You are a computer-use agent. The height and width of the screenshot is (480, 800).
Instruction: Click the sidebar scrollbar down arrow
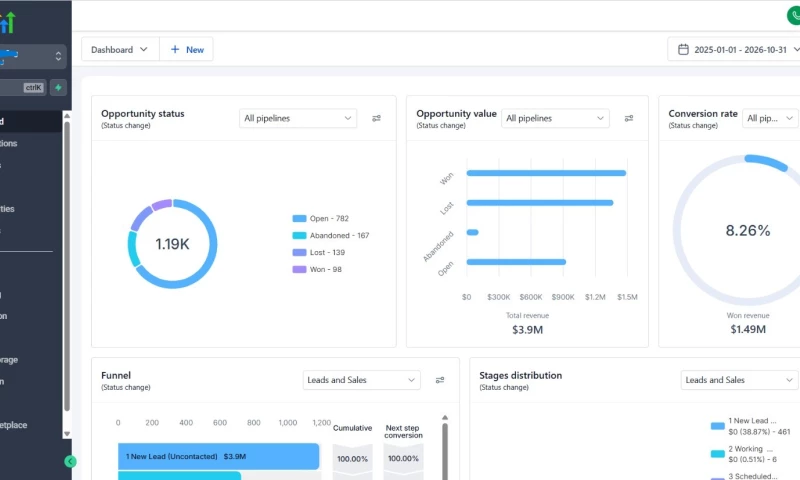[x=67, y=434]
